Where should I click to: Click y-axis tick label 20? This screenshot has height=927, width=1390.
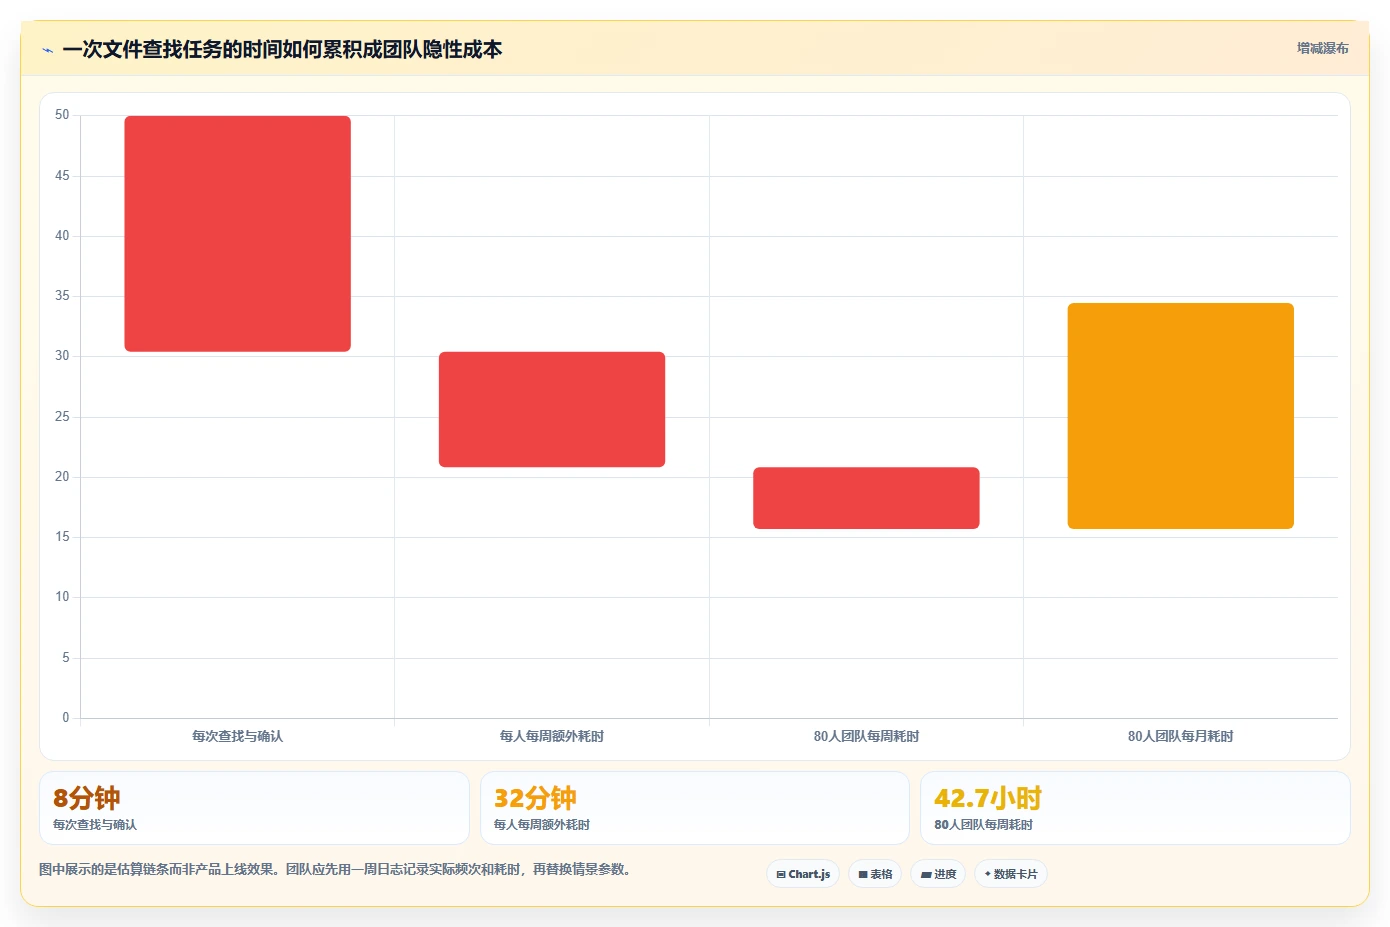62,477
